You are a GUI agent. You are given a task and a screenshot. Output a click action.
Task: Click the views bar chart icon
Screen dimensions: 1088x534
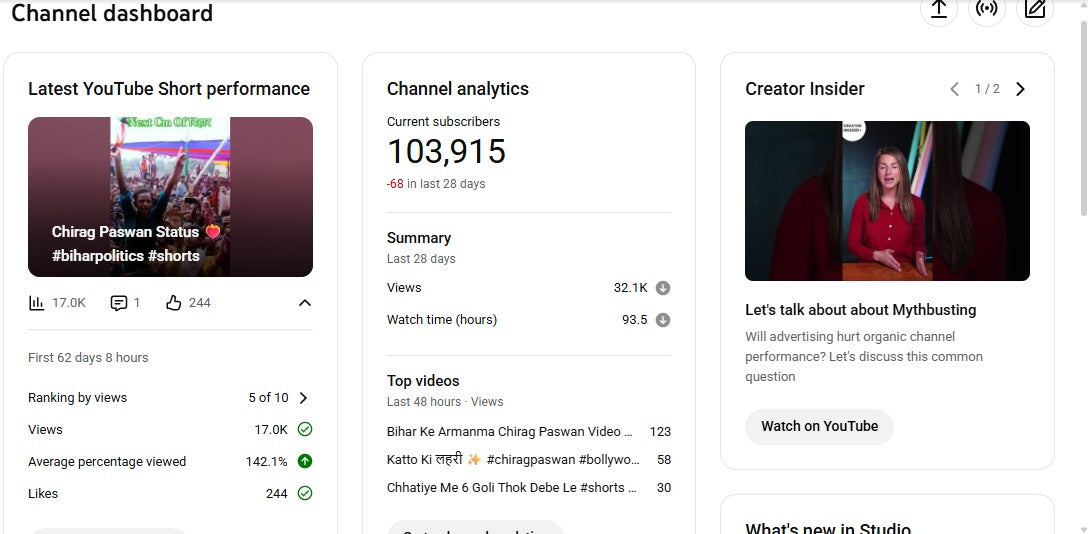tap(37, 303)
